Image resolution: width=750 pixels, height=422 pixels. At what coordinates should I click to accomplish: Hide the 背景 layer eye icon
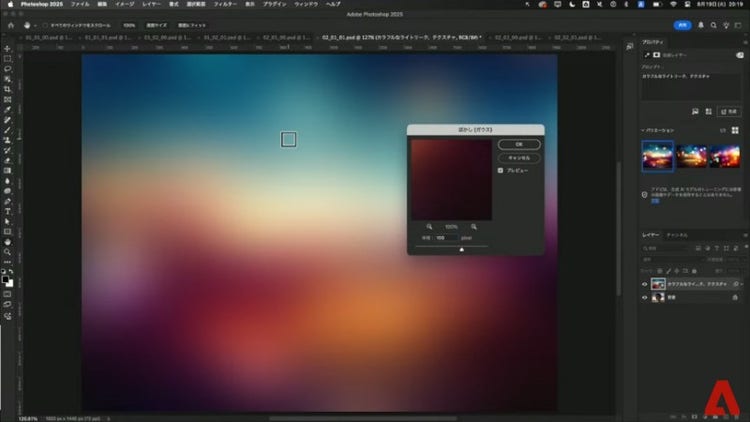point(644,298)
